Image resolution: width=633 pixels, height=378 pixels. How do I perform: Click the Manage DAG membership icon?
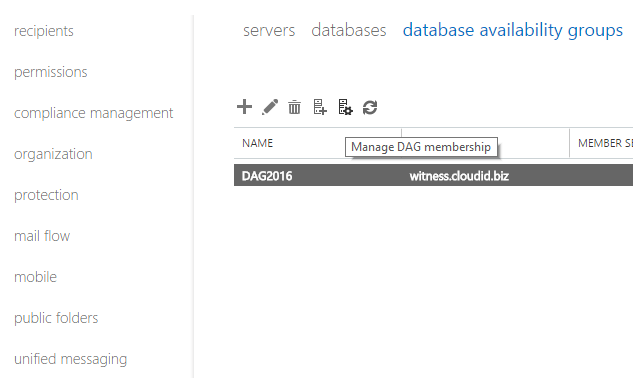point(345,107)
